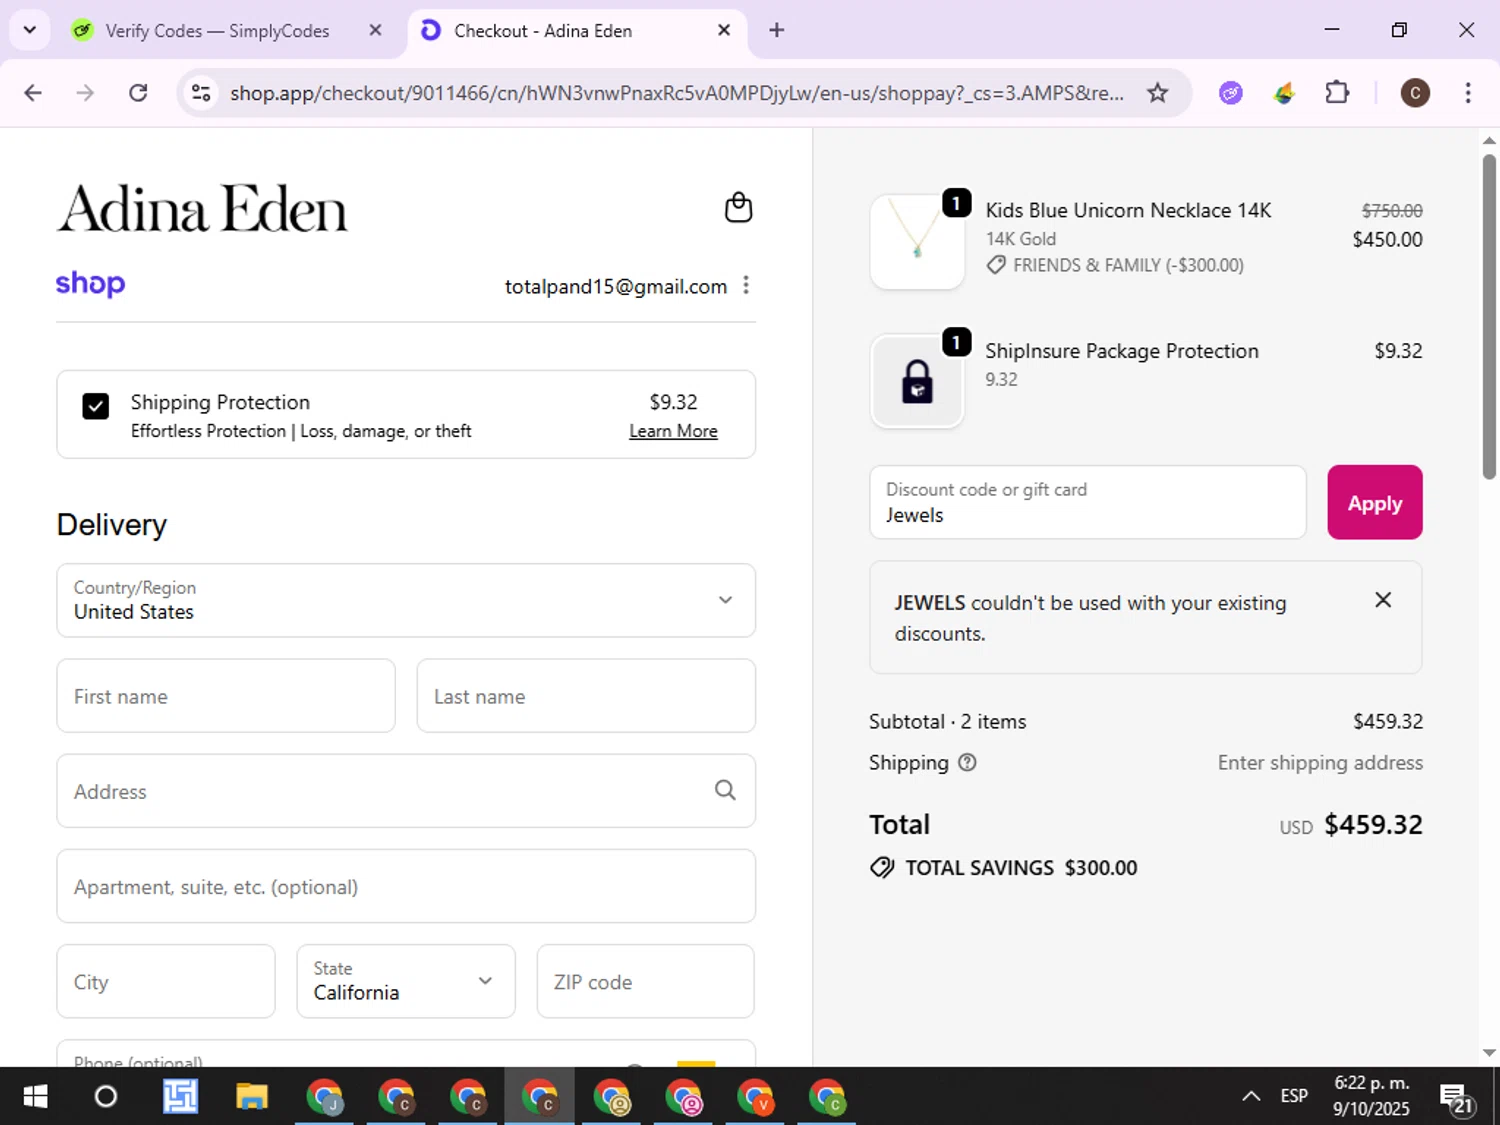Viewport: 1500px width, 1125px height.
Task: Open the blue maze app in taskbar
Action: point(180,1097)
